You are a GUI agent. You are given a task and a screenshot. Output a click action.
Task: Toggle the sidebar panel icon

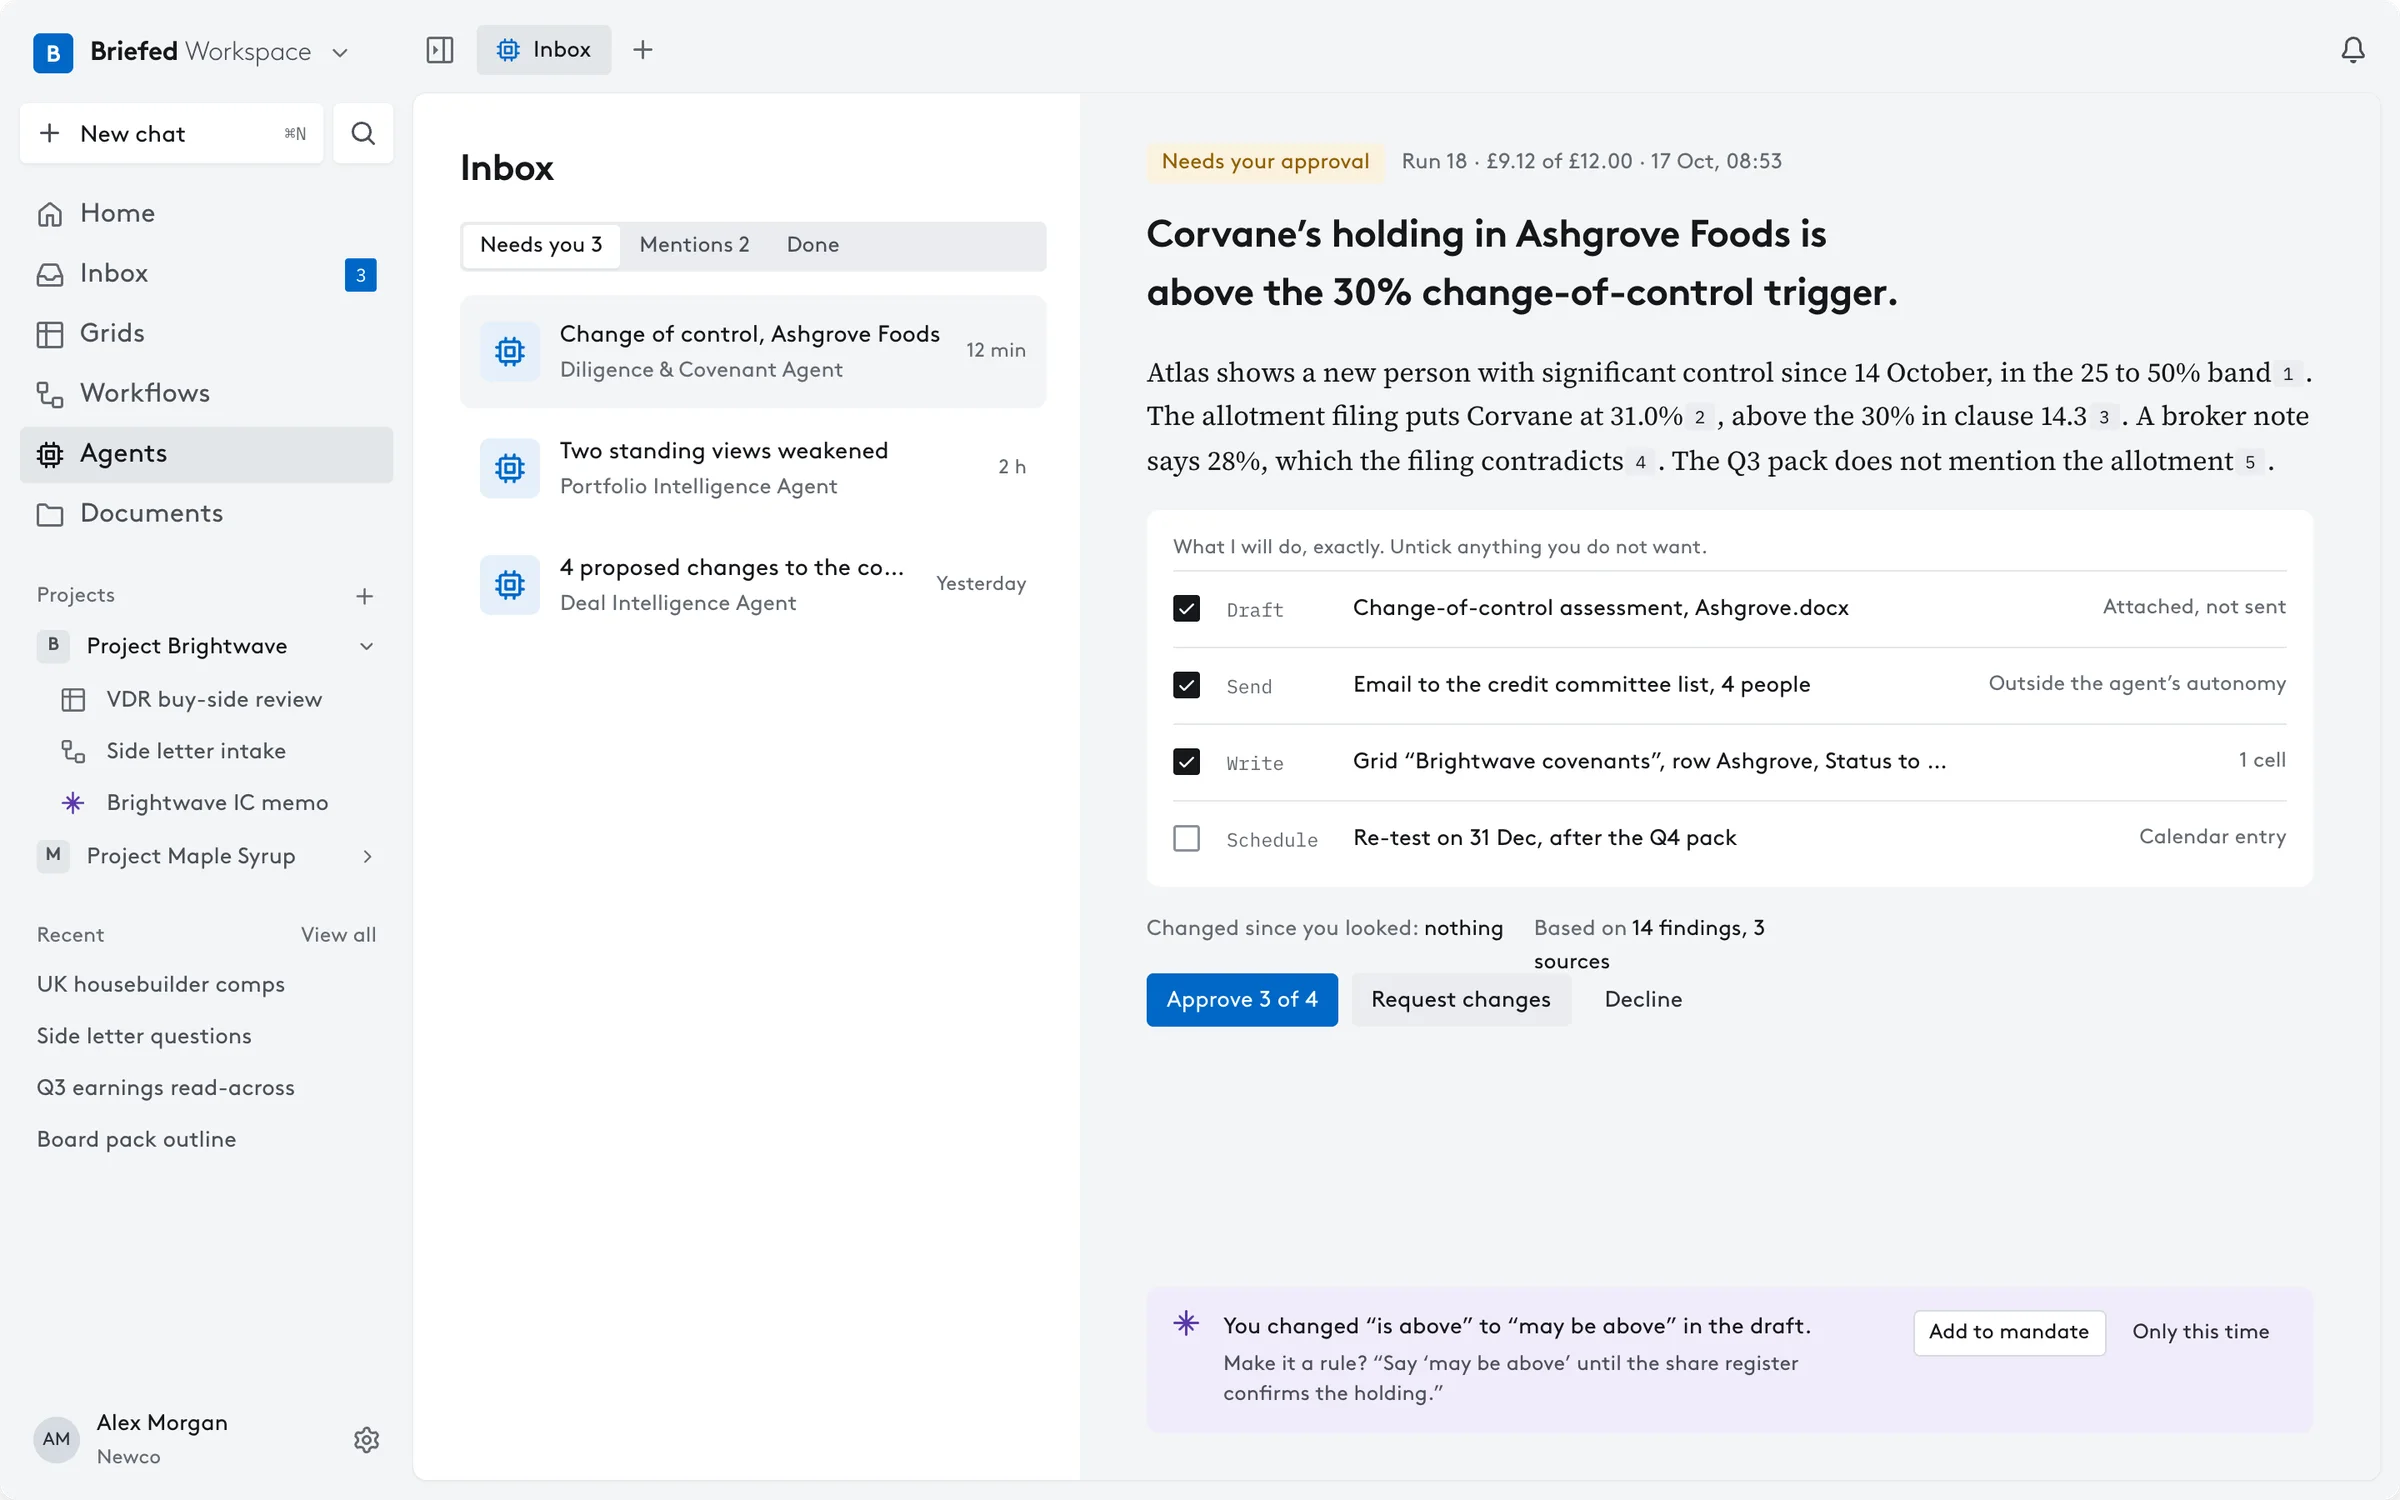point(440,50)
